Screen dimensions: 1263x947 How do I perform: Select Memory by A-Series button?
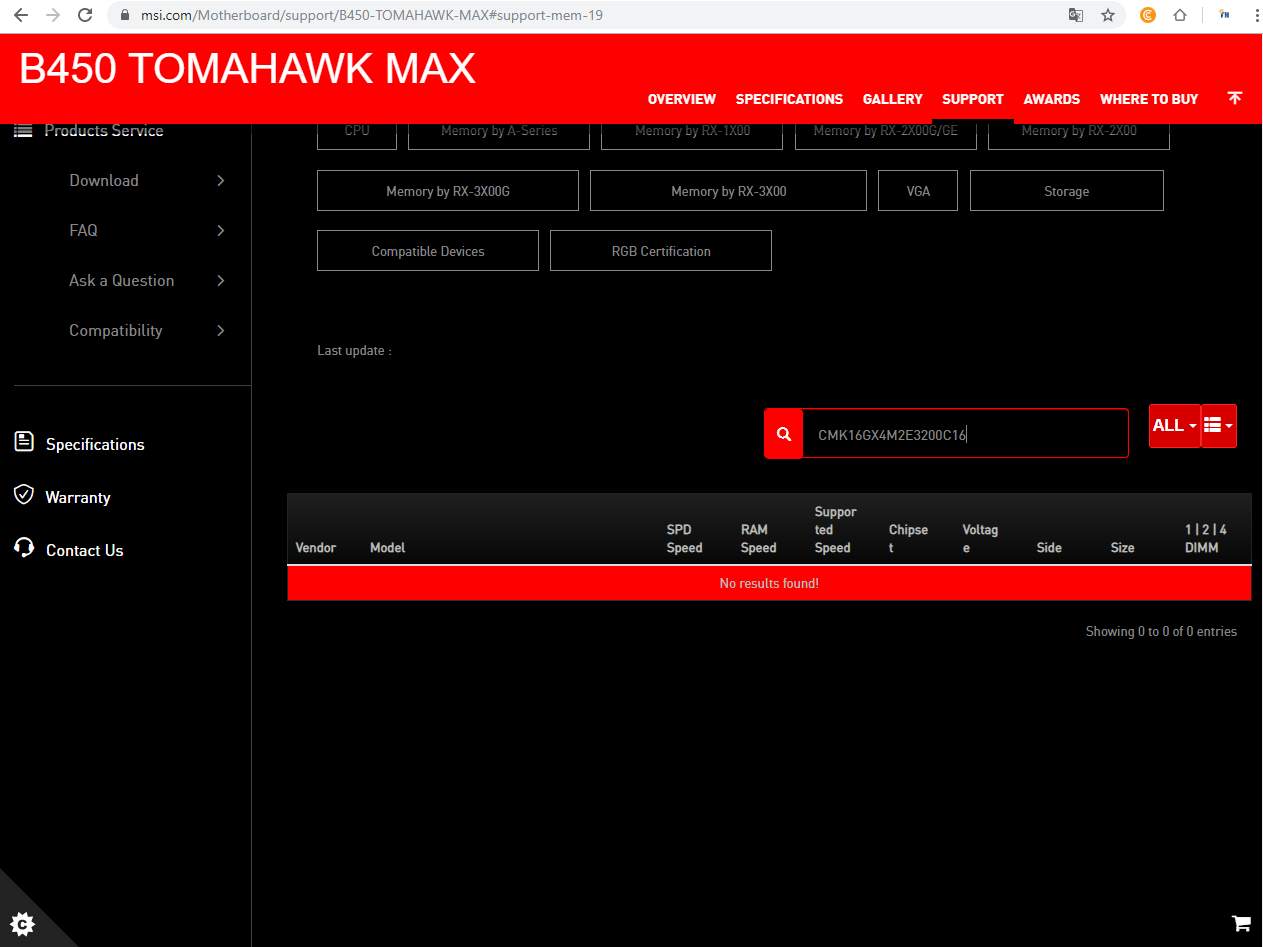click(499, 136)
